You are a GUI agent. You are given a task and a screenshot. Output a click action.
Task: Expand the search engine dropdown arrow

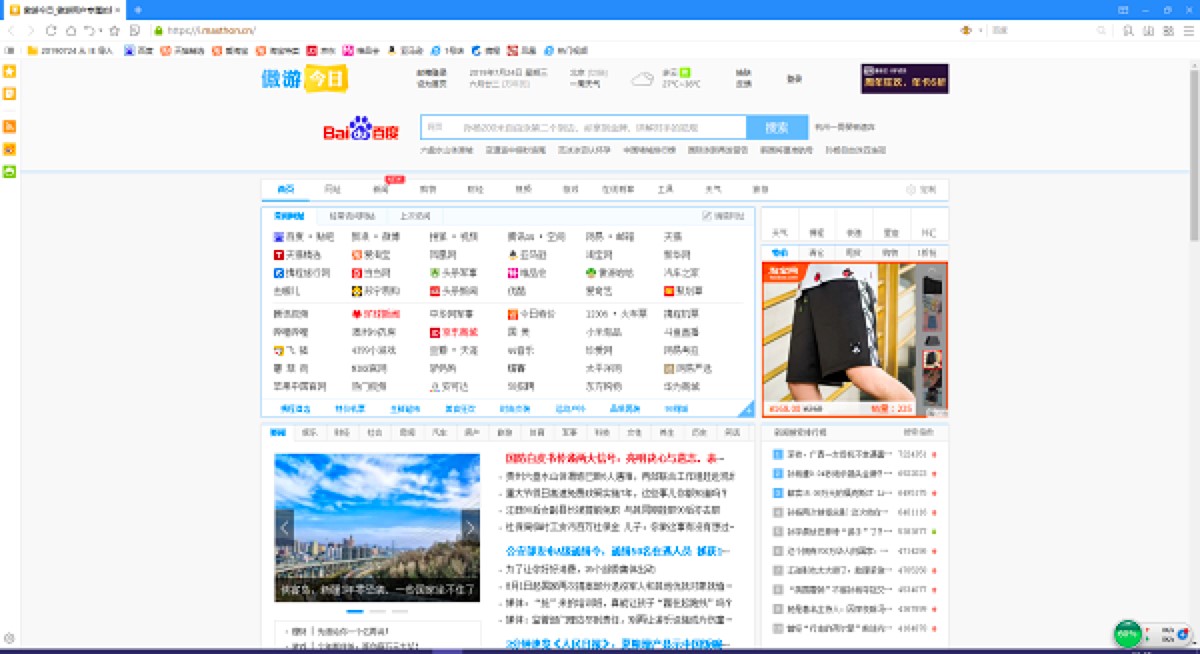[x=979, y=30]
